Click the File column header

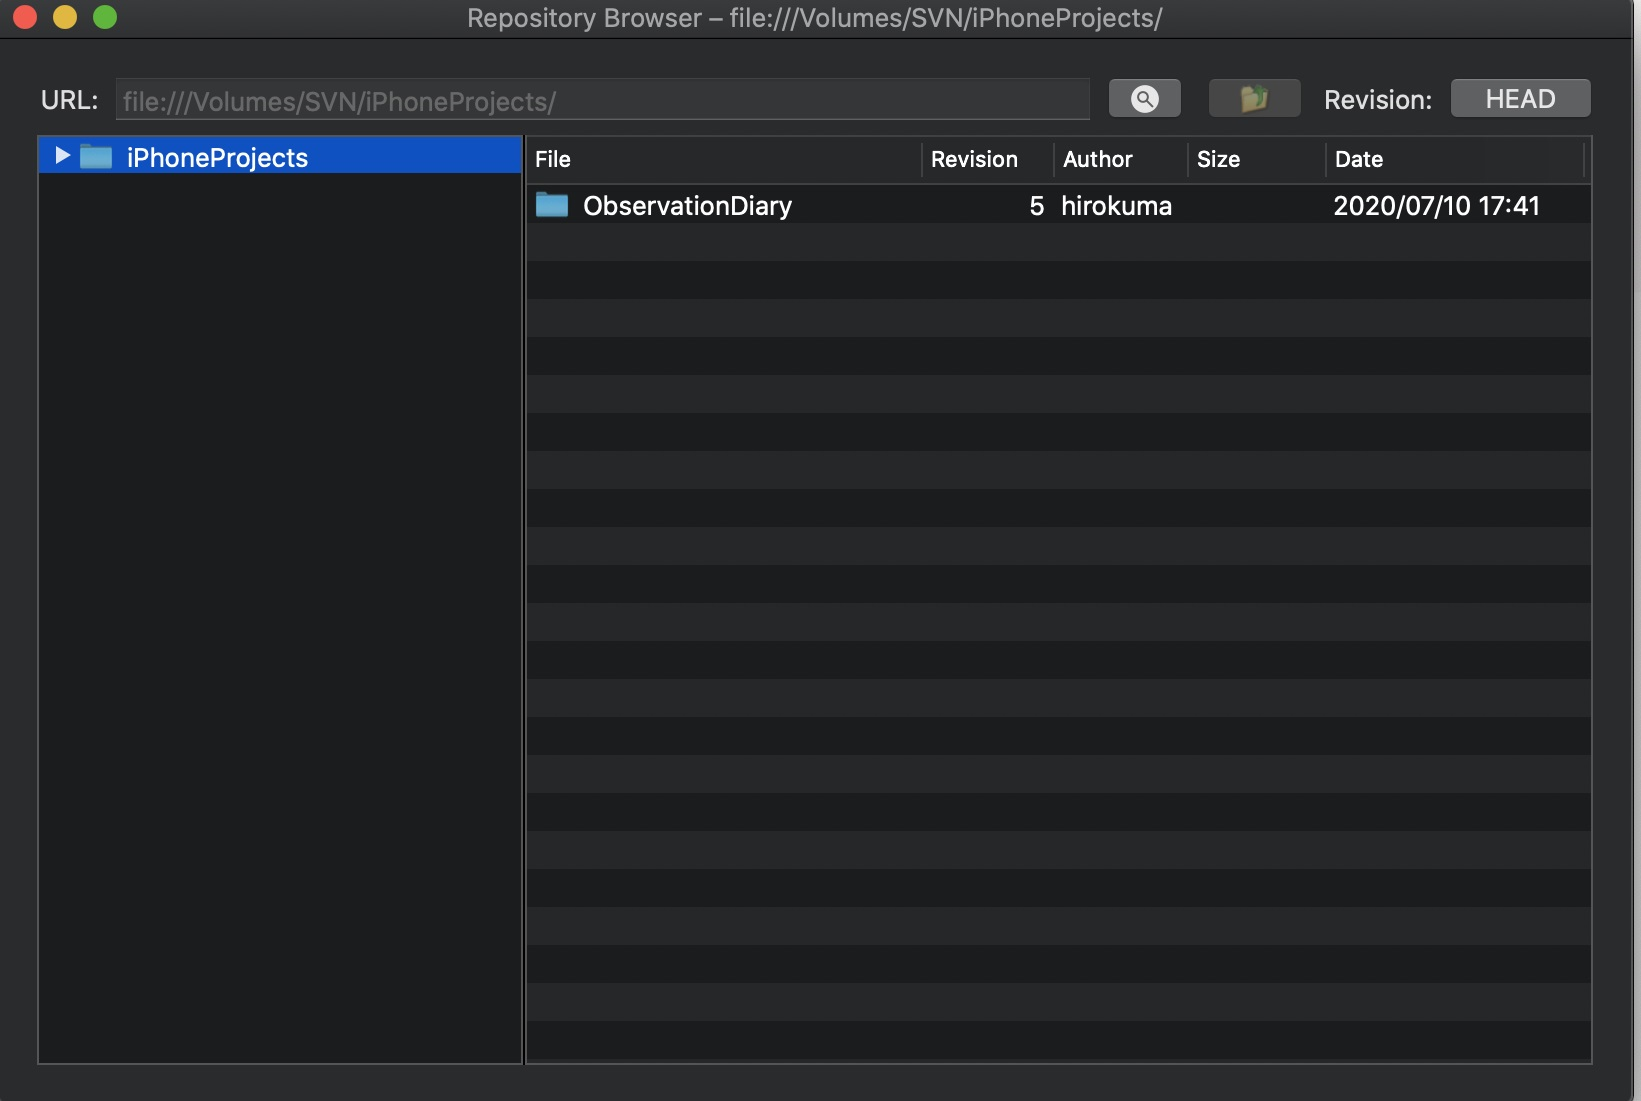tap(553, 159)
